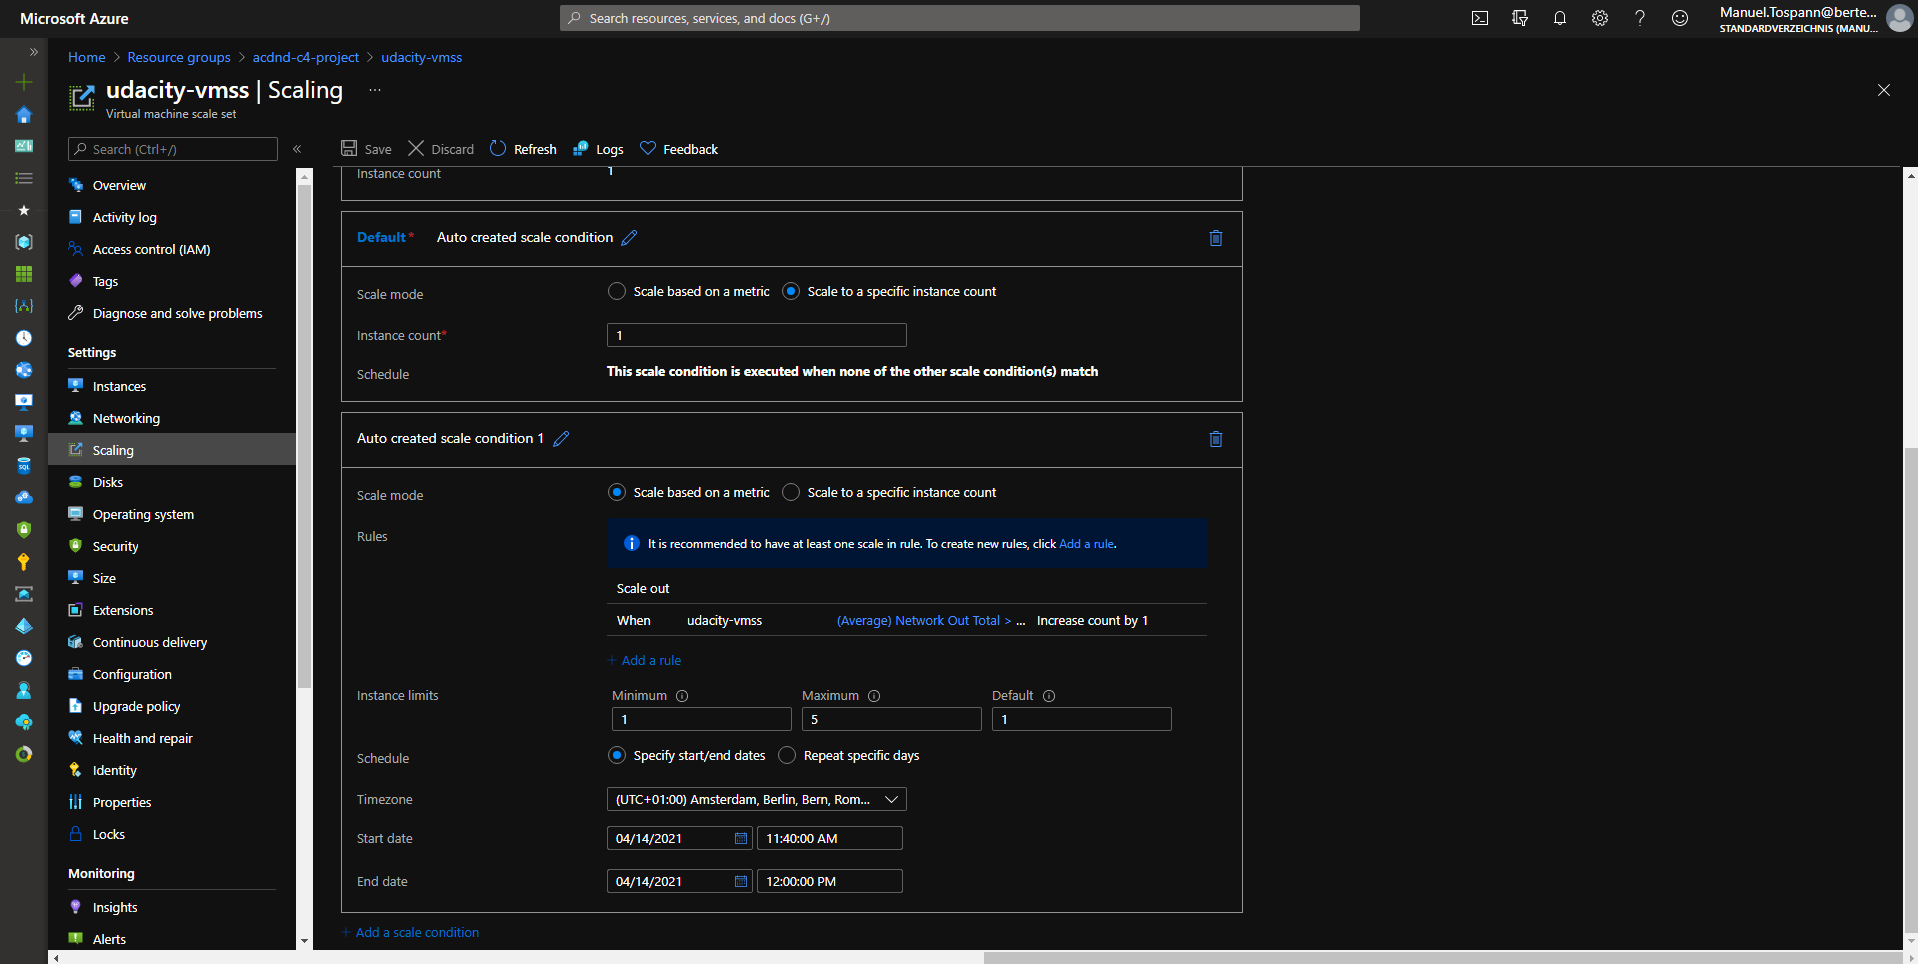This screenshot has width=1918, height=964.
Task: Click Add a scale condition link
Action: [x=410, y=933]
